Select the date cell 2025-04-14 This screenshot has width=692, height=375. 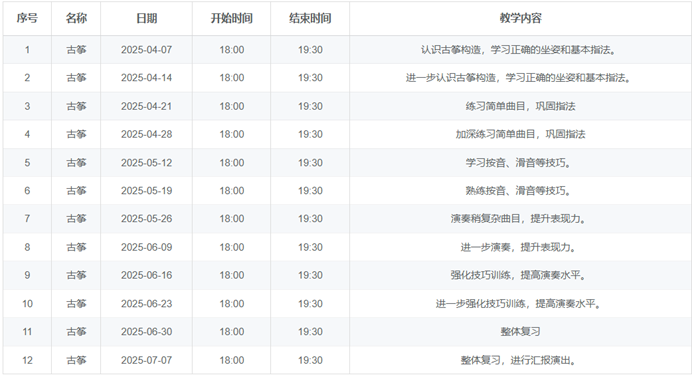click(x=147, y=78)
